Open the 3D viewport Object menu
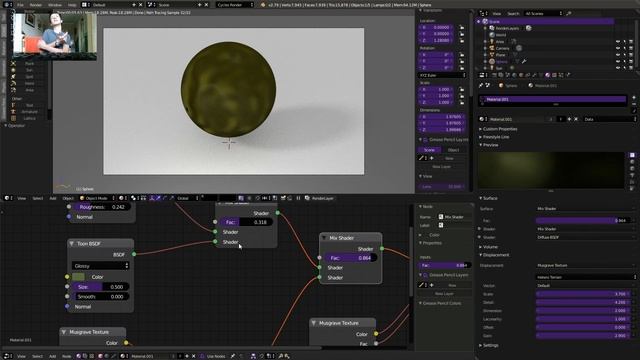The width and height of the screenshot is (640, 360). tap(68, 198)
